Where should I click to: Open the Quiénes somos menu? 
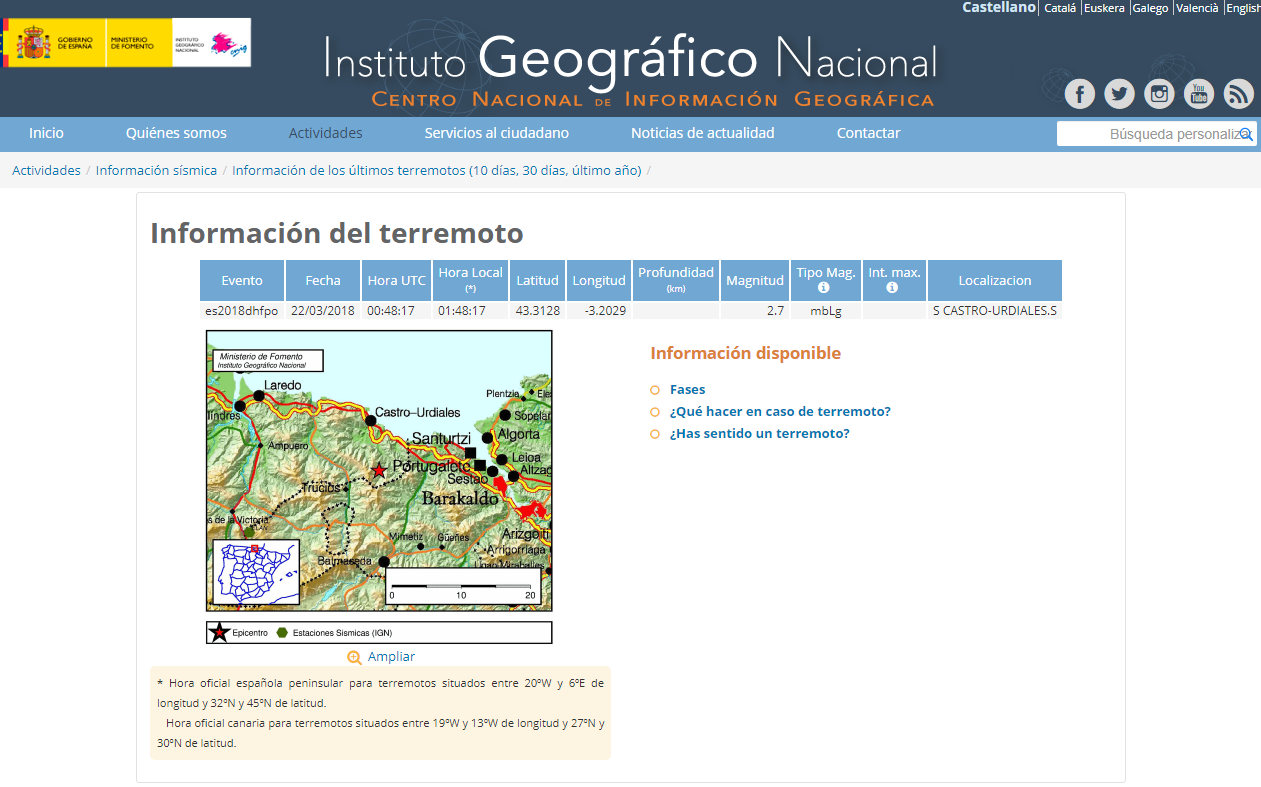[176, 133]
